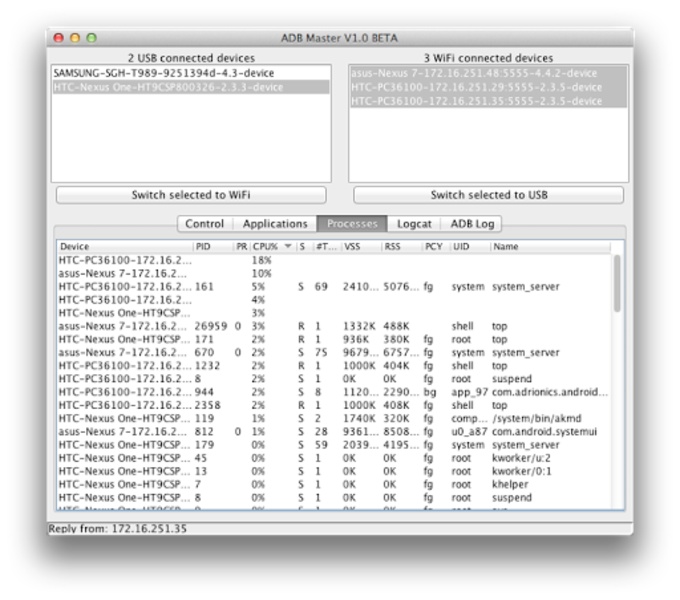680x600 pixels.
Task: Toggle CPU% sort direction arrow
Action: 288,246
